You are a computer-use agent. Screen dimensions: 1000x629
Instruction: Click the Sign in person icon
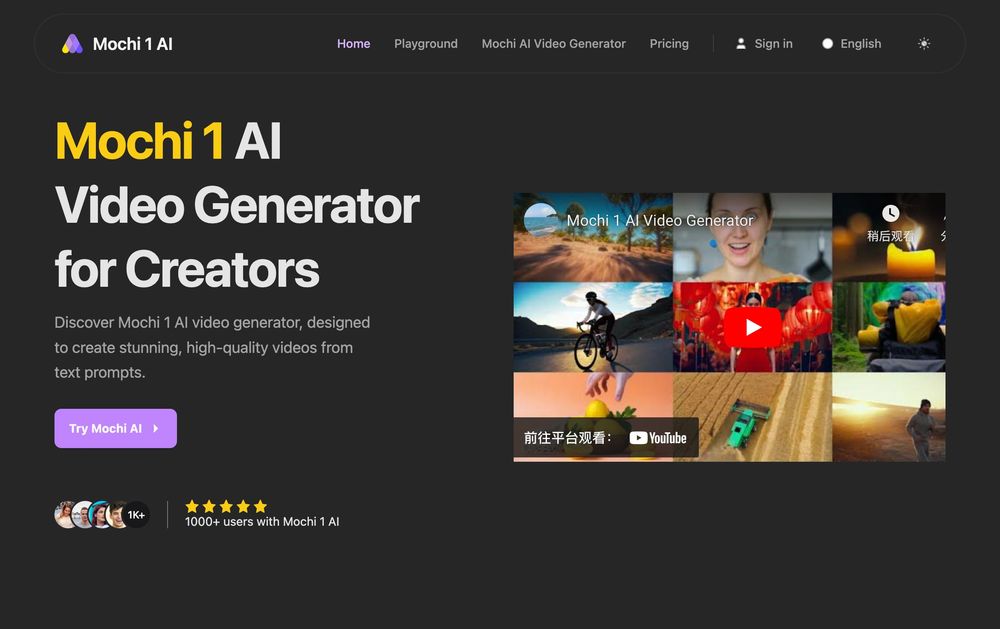740,44
